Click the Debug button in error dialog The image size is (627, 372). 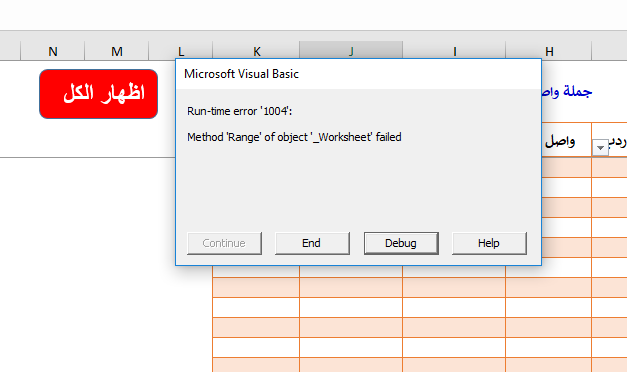tap(401, 243)
